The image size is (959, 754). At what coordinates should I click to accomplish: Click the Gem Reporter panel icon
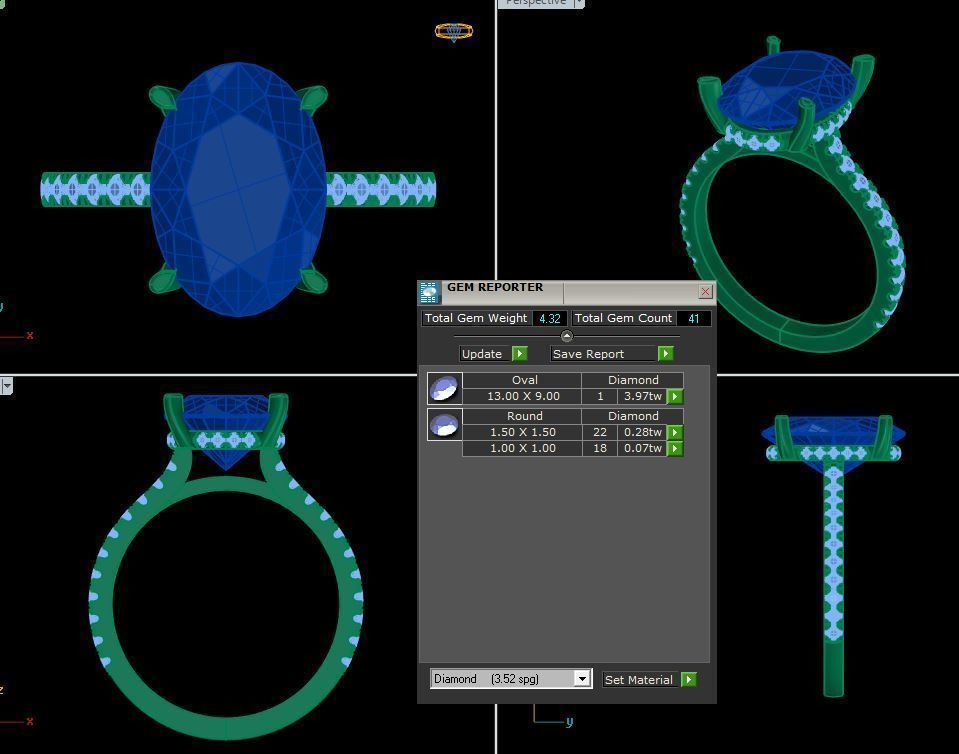tap(429, 292)
